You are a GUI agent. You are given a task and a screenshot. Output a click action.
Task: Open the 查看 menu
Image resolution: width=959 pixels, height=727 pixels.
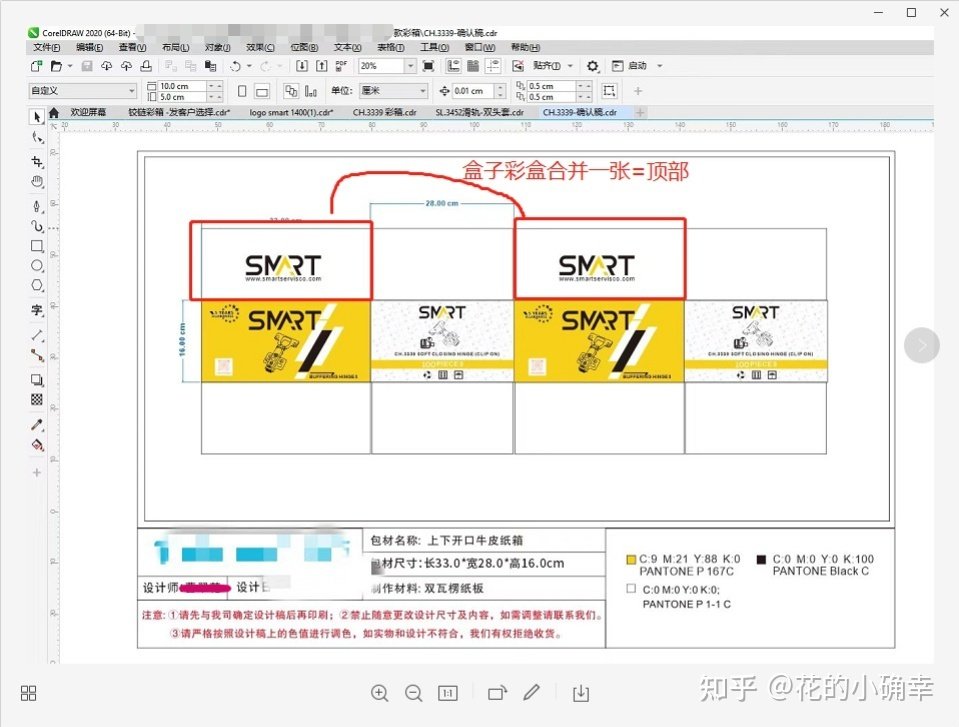pos(132,48)
